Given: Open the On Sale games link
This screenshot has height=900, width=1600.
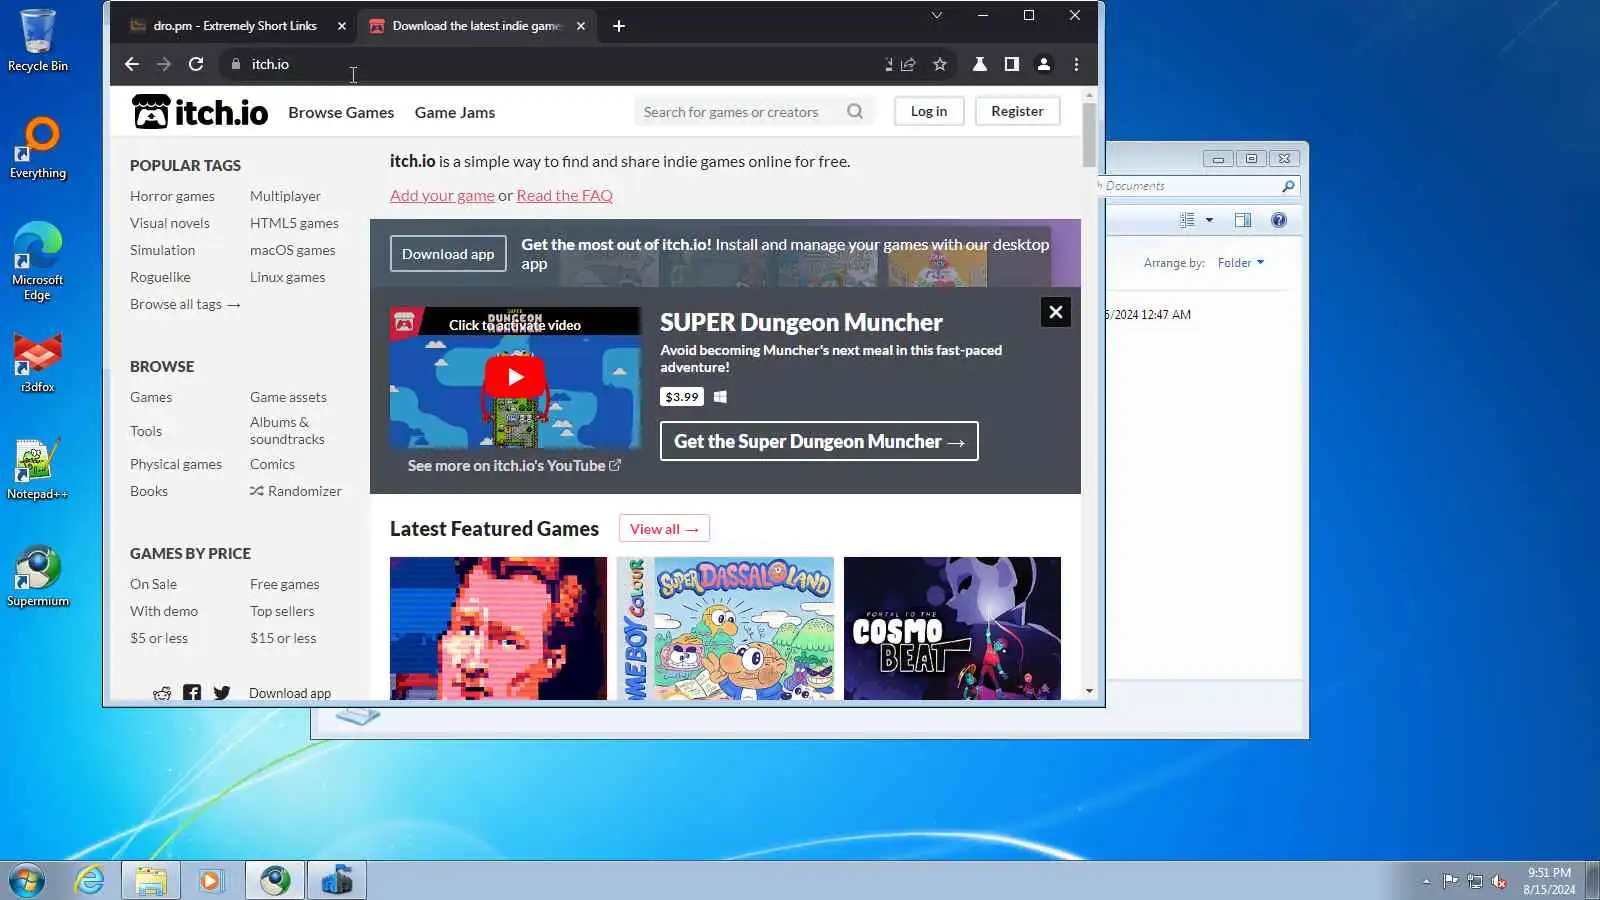Looking at the screenshot, I should pos(153,585).
